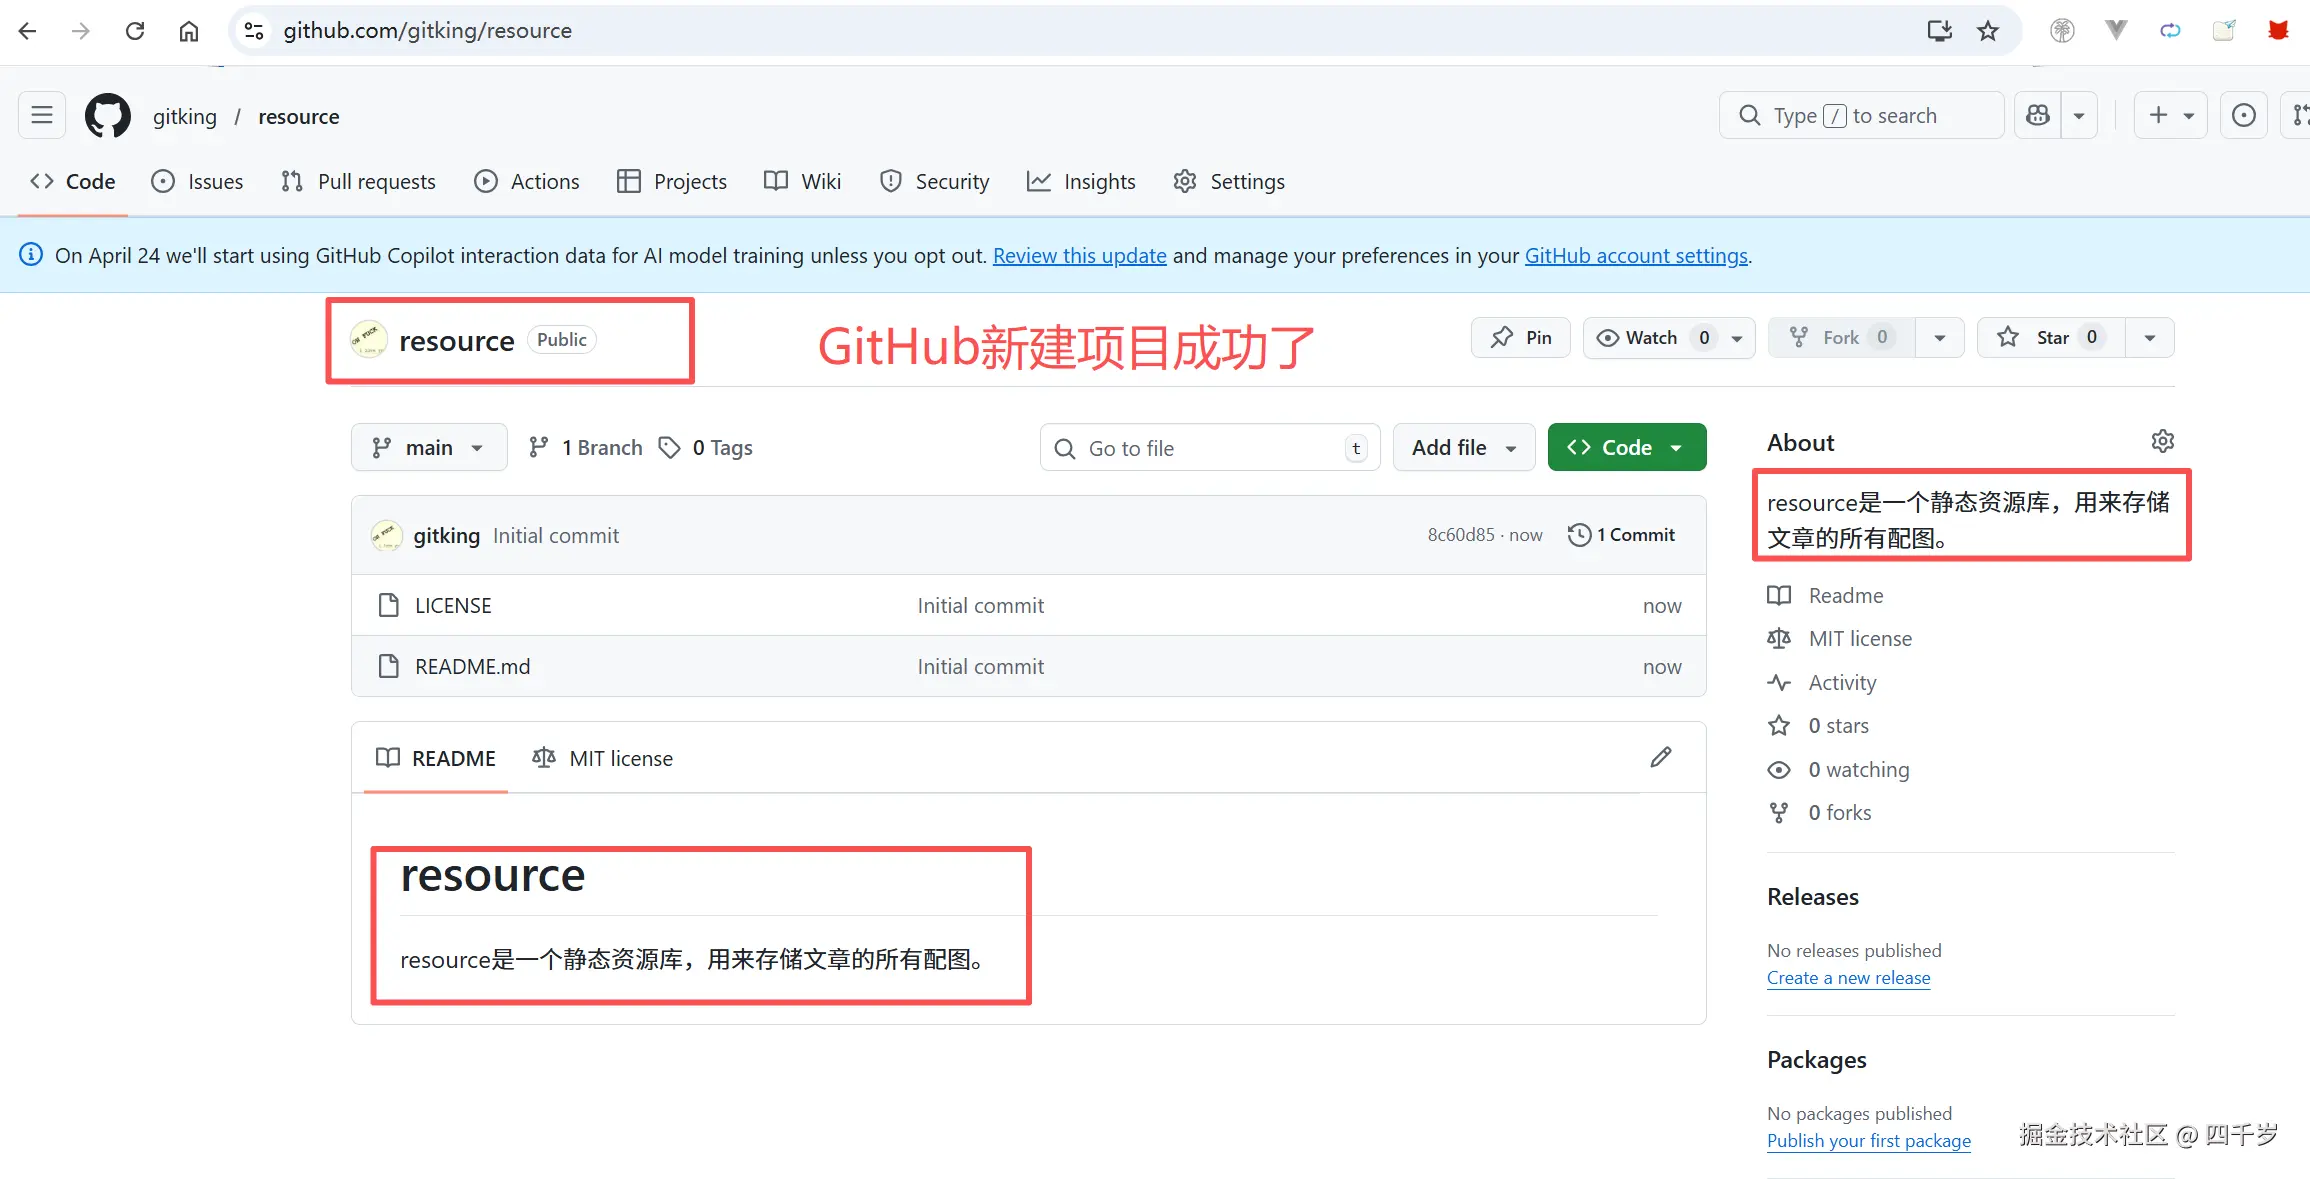The image size is (2310, 1179).
Task: Edit the README using the pencil icon
Action: (1660, 757)
